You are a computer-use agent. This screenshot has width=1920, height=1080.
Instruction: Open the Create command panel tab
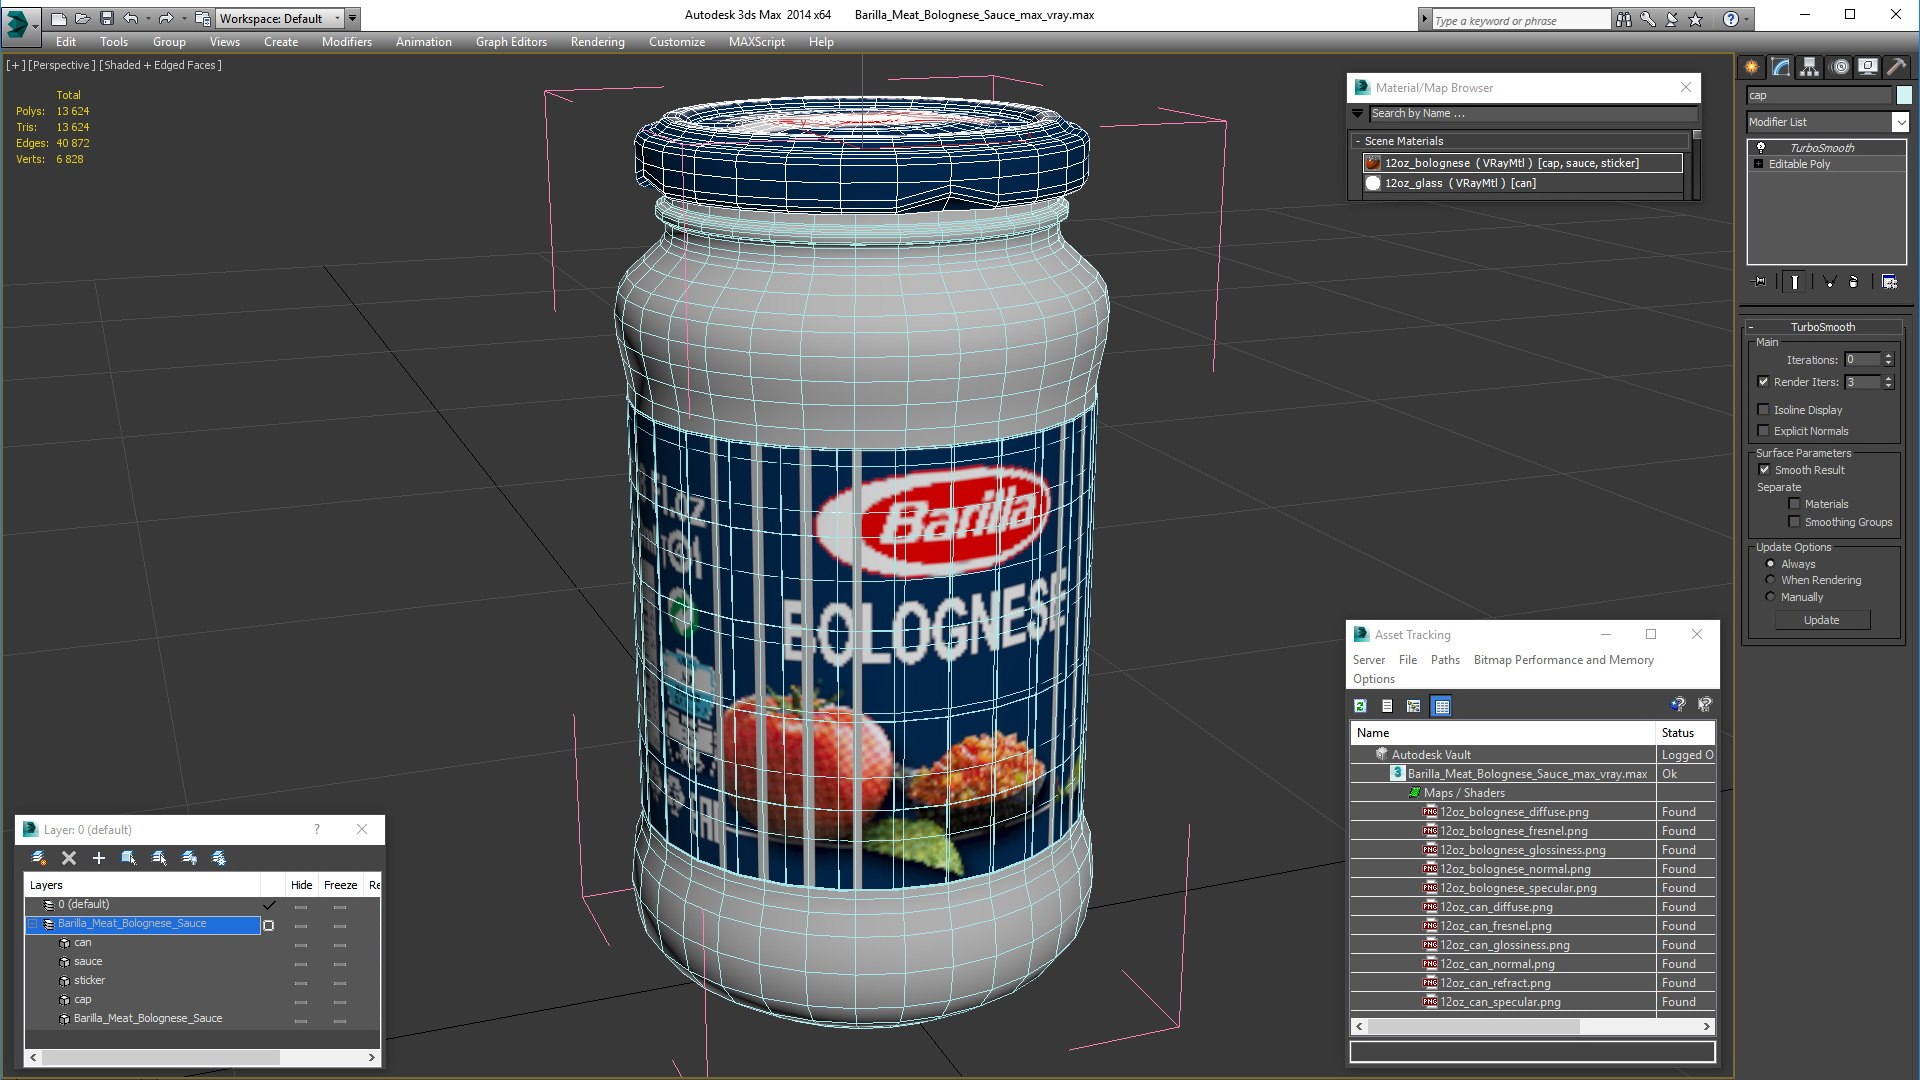(1752, 67)
